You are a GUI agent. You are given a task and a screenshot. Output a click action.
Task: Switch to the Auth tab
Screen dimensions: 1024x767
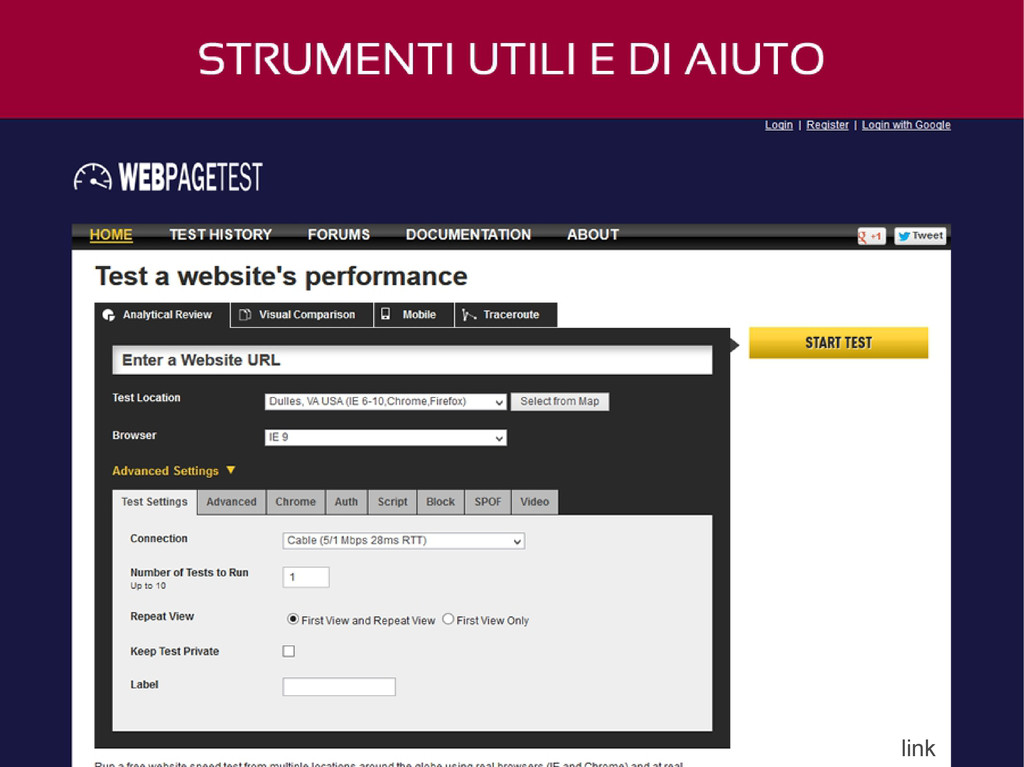coord(346,502)
